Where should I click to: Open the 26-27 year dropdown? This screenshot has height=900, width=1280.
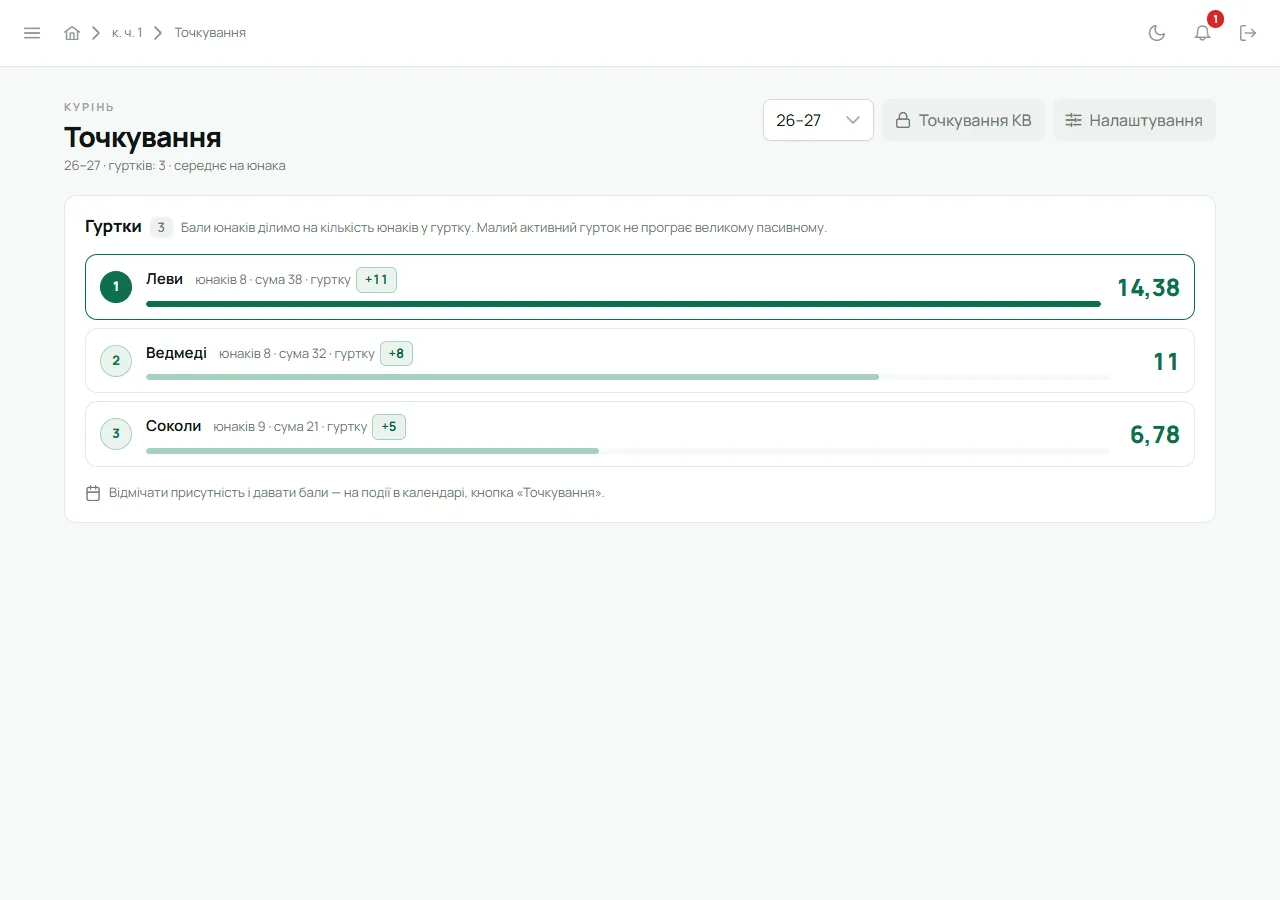coord(818,120)
